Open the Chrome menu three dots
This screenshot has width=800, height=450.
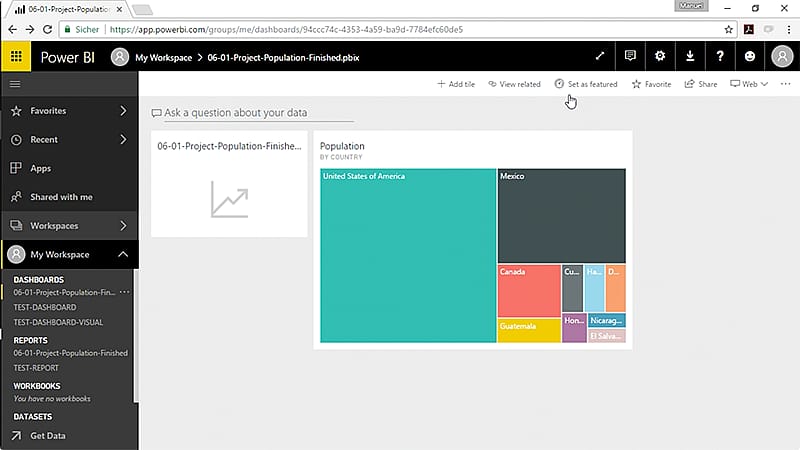(789, 30)
